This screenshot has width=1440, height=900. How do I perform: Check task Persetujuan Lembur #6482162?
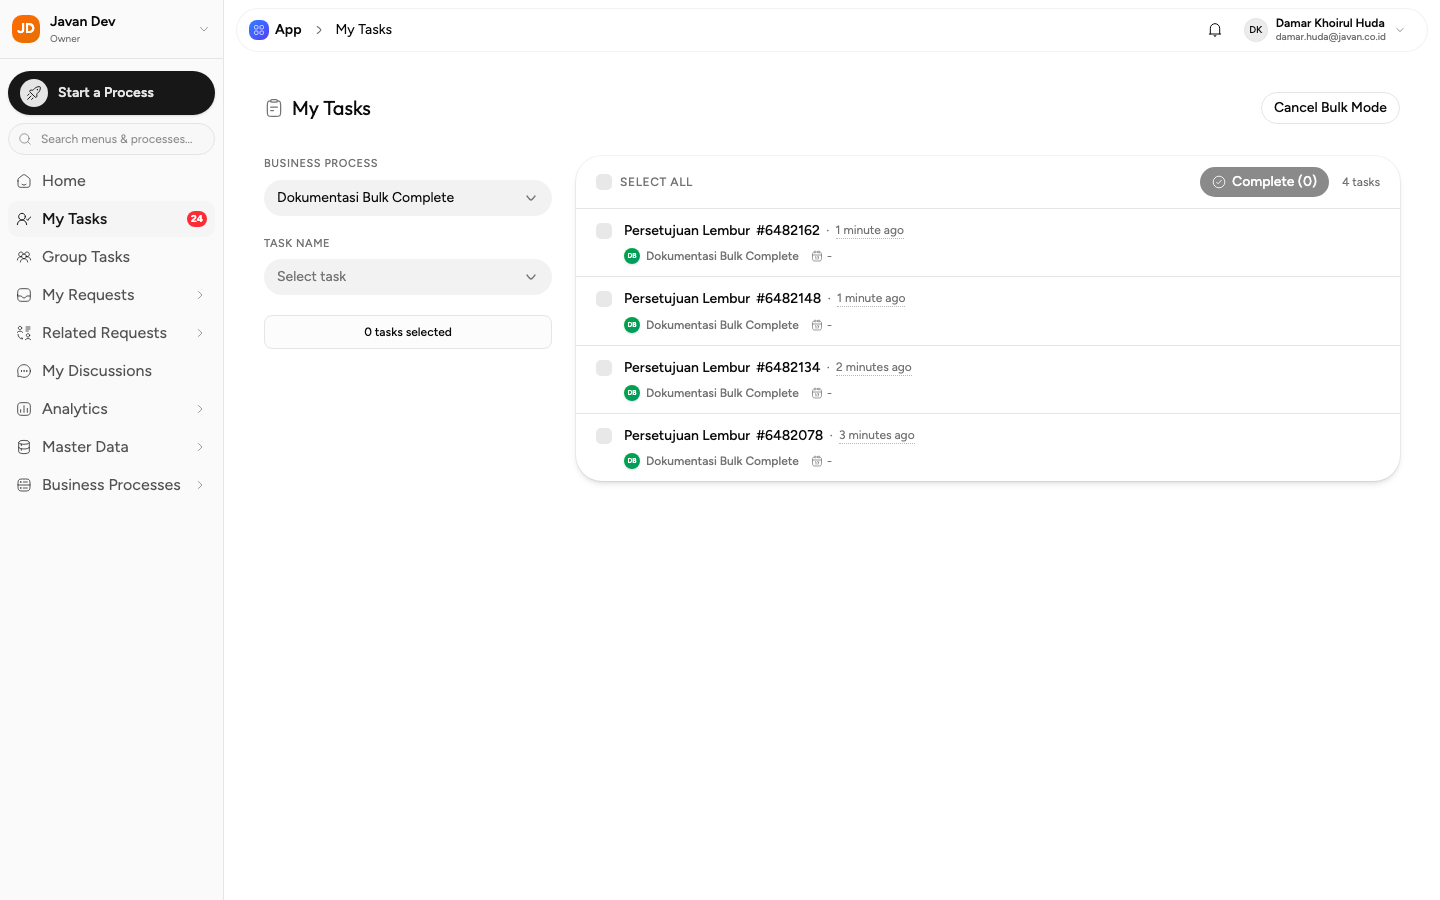tap(604, 231)
